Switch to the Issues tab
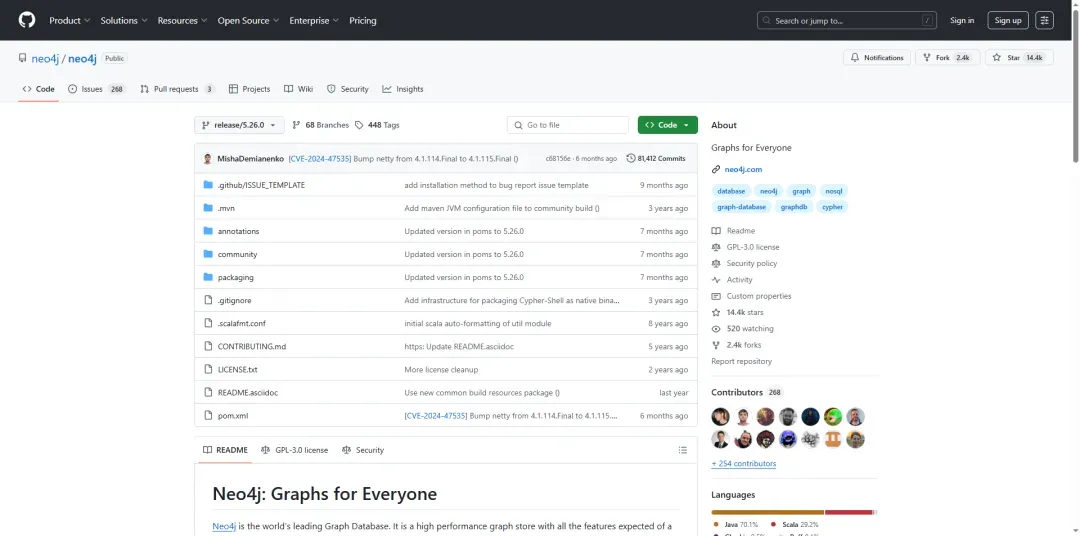1080x536 pixels. (x=96, y=89)
